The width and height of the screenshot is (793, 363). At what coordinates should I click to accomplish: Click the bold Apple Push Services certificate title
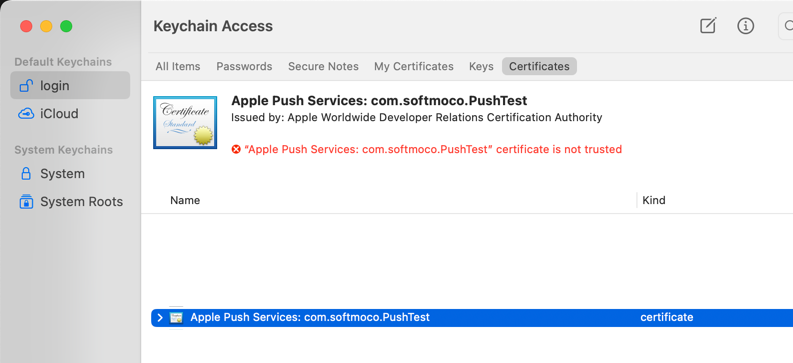[x=379, y=101]
